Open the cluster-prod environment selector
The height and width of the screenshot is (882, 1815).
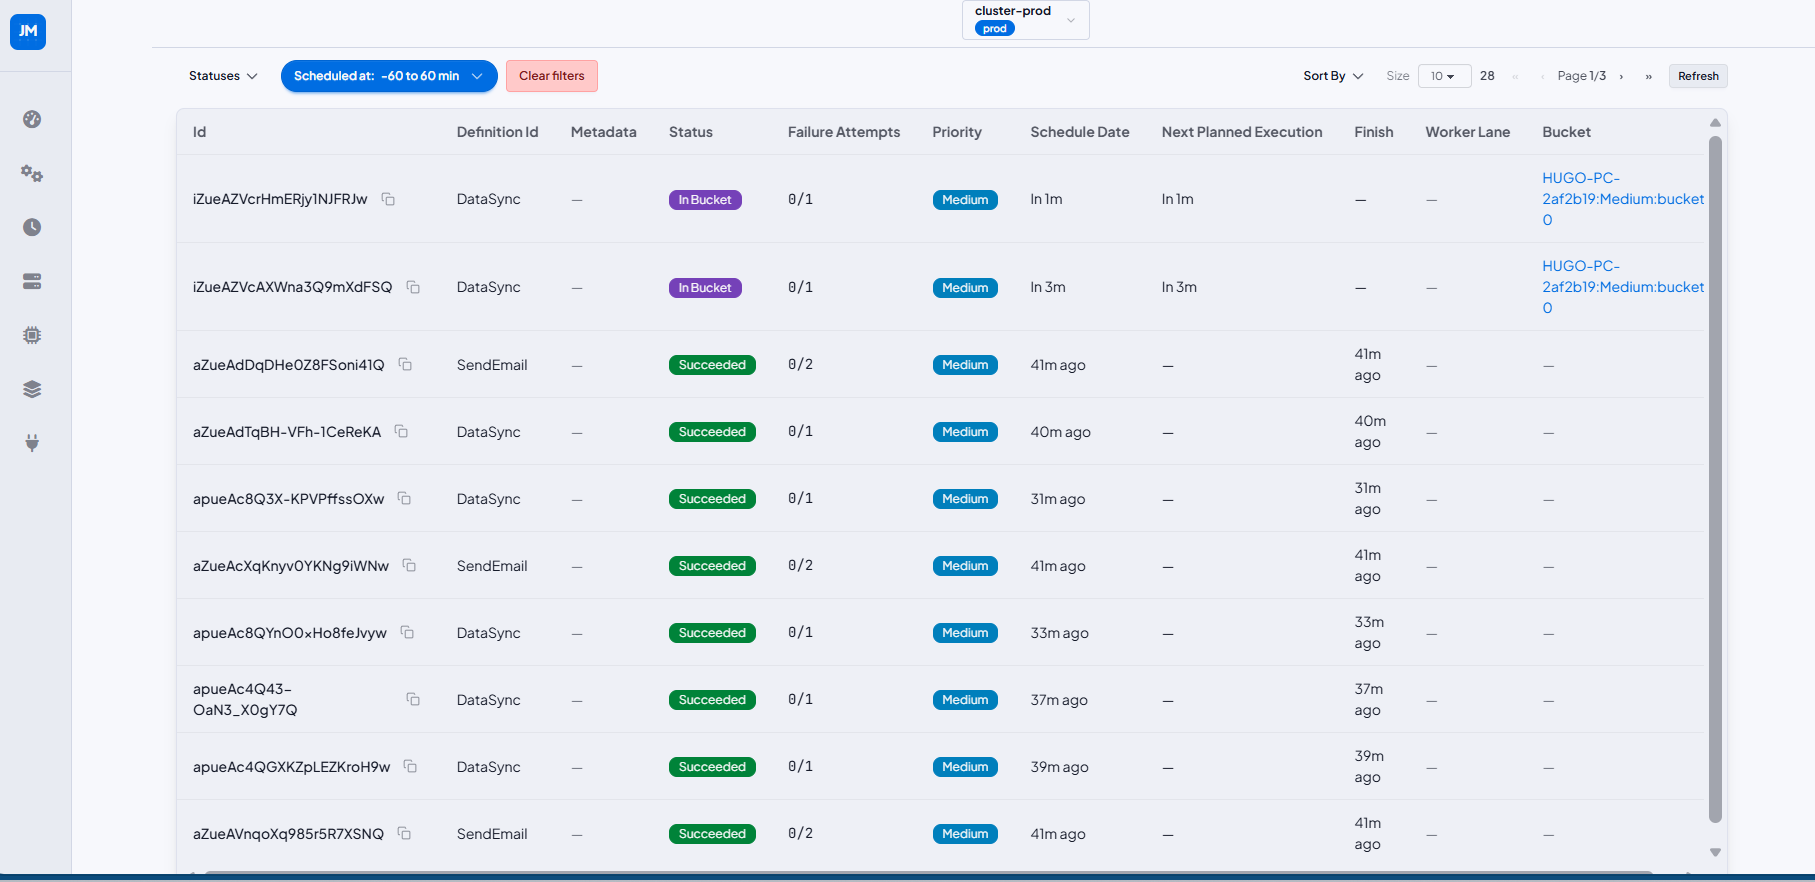(1025, 20)
